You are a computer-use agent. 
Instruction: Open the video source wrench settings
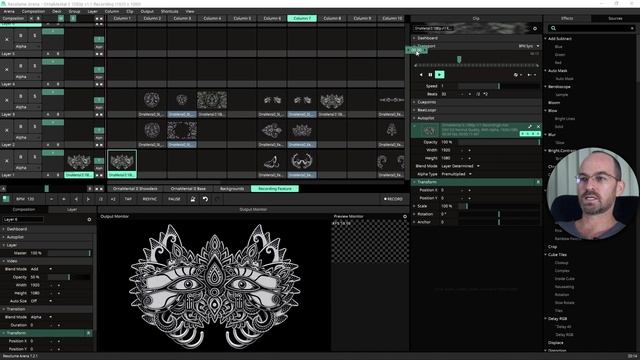click(x=530, y=127)
